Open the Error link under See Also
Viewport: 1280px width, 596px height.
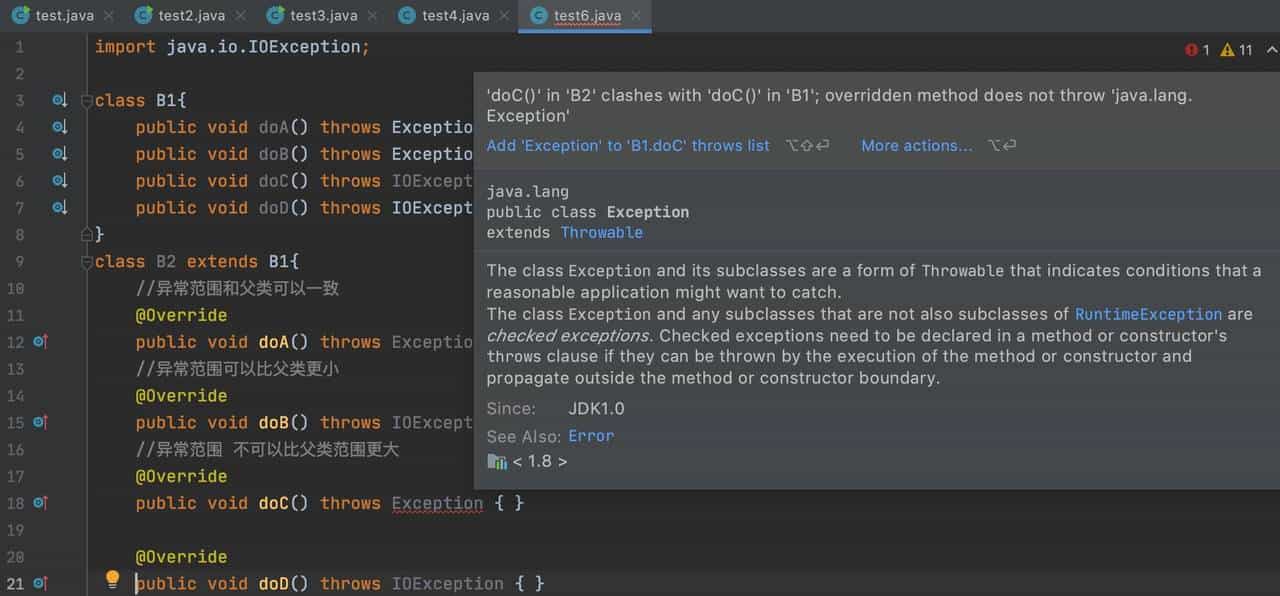click(x=591, y=436)
